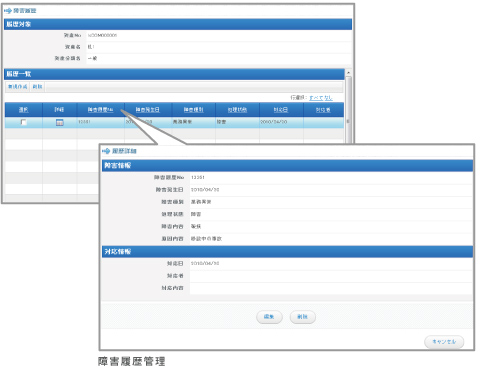Open the detail calendar icon in first row
This screenshot has width=480, height=370.
[x=60, y=122]
